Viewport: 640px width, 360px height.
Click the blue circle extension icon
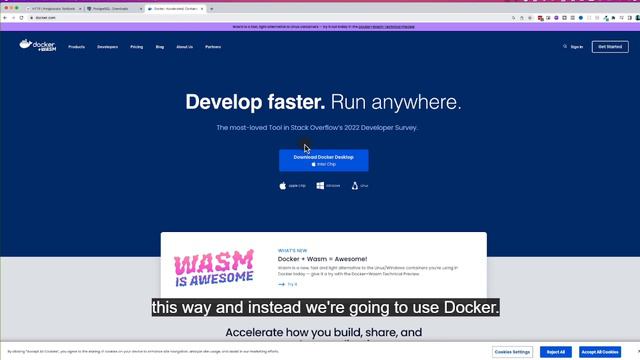(580, 18)
